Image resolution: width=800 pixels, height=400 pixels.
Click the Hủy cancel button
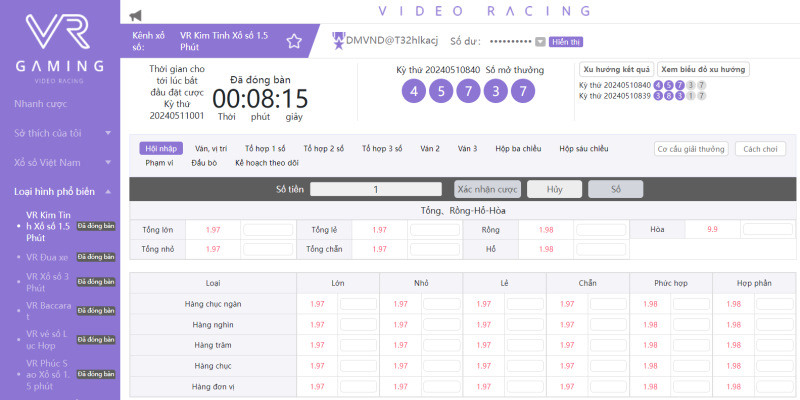pyautogui.click(x=554, y=189)
